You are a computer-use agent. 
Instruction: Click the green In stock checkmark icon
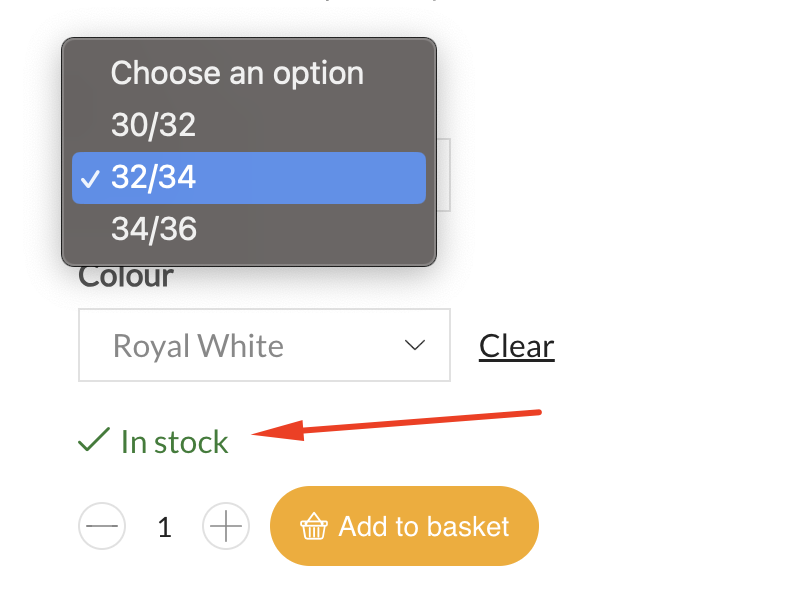coord(94,440)
